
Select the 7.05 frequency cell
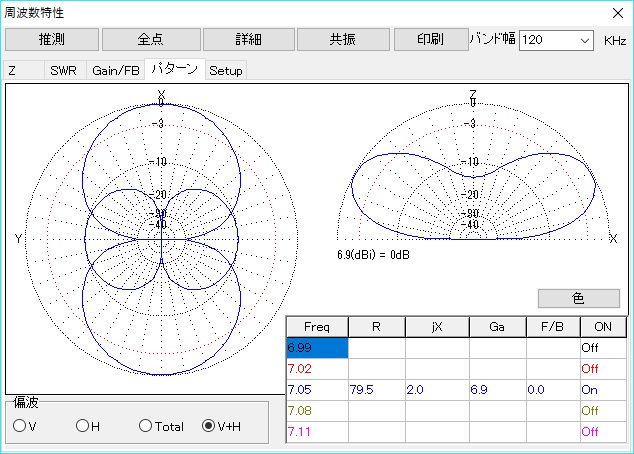[x=317, y=390]
